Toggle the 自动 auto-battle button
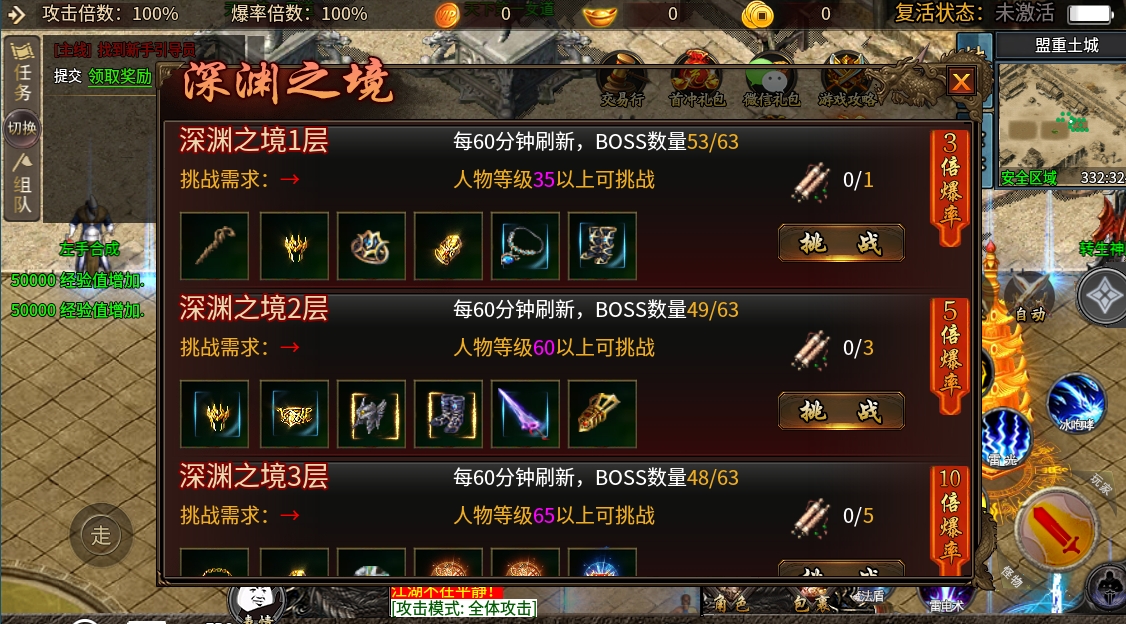 pyautogui.click(x=1028, y=300)
